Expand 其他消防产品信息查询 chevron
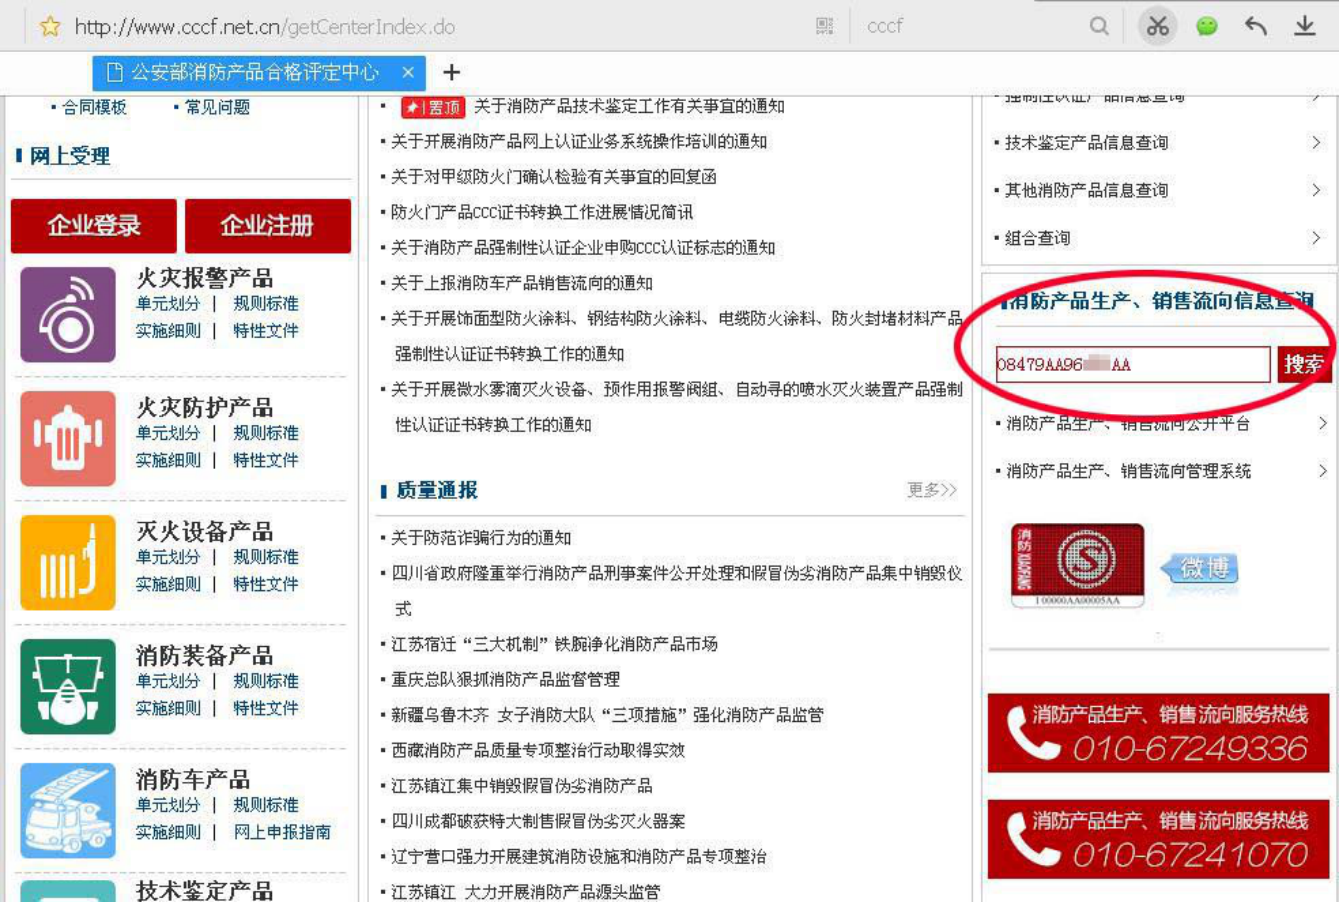This screenshot has height=903, width=1339. pyautogui.click(x=1316, y=190)
